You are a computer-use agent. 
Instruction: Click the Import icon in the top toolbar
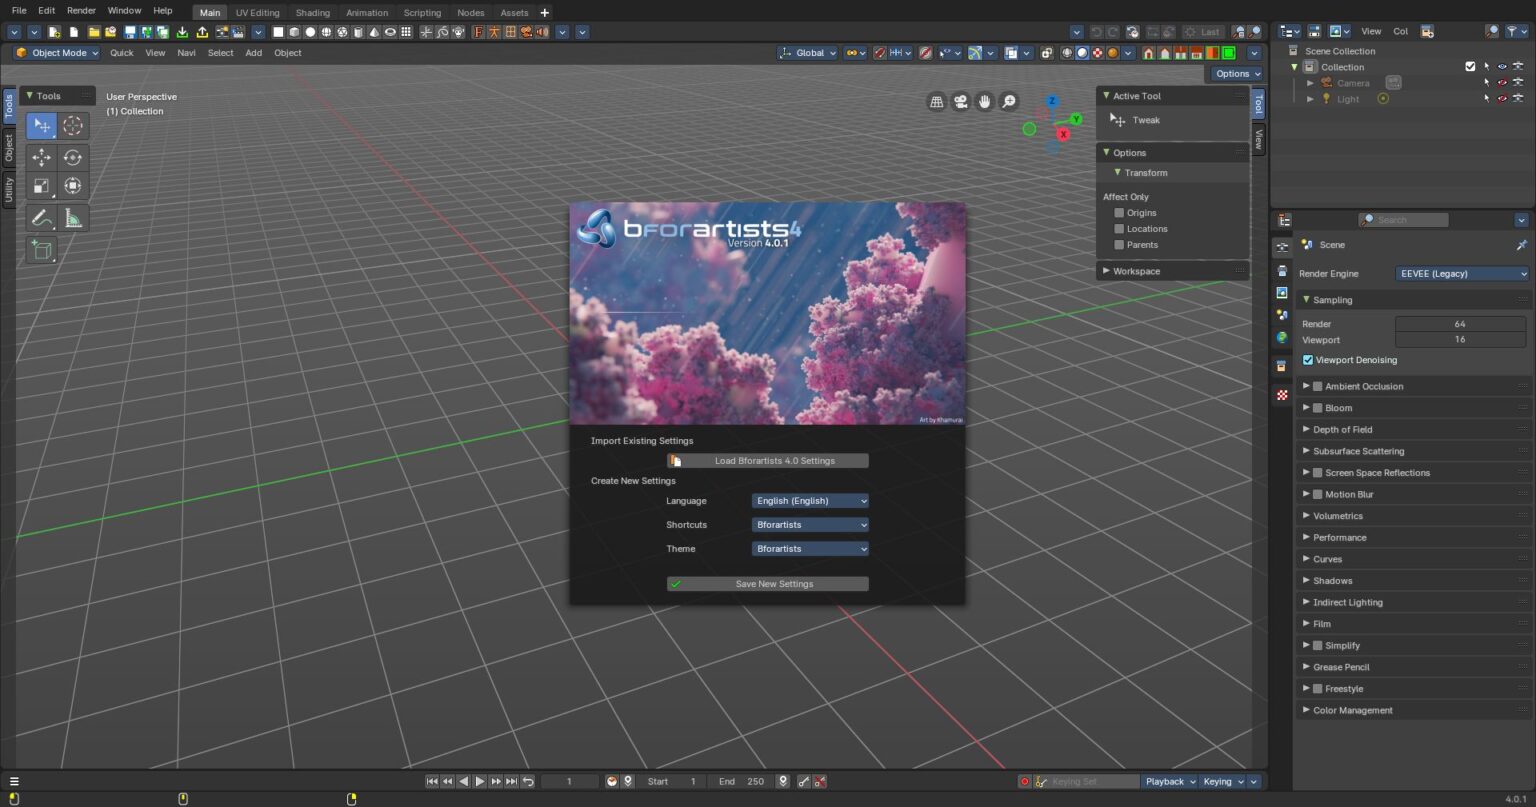[x=182, y=31]
